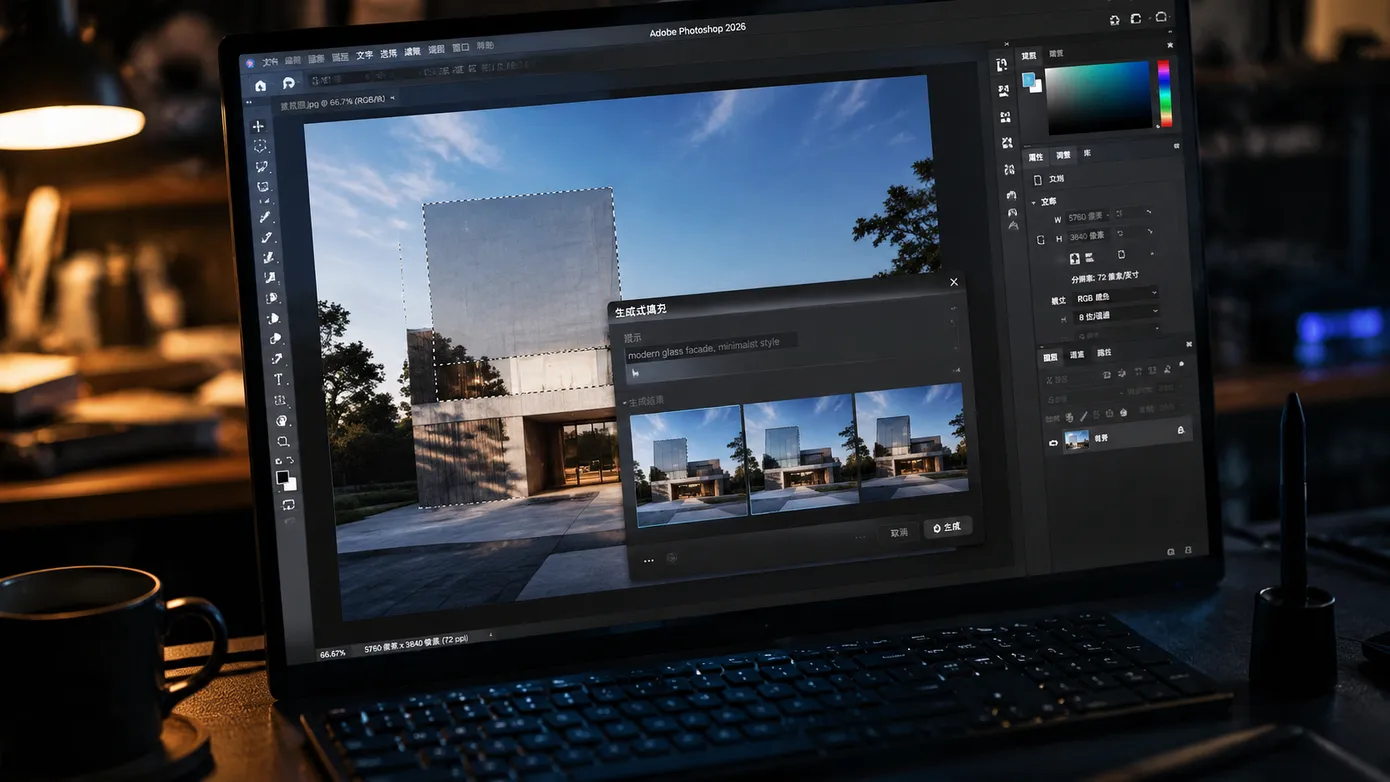
Task: Click the topmost icon in the collapsed panel strip
Action: click(1002, 64)
